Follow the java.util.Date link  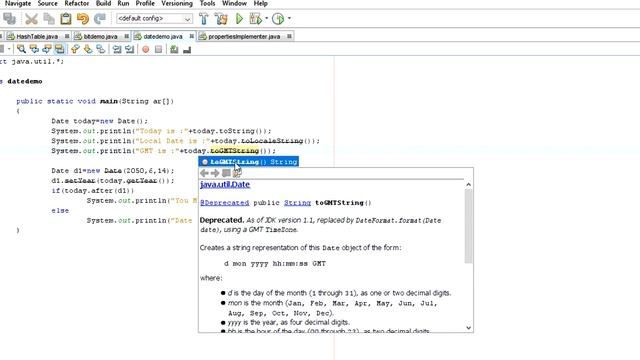225,184
